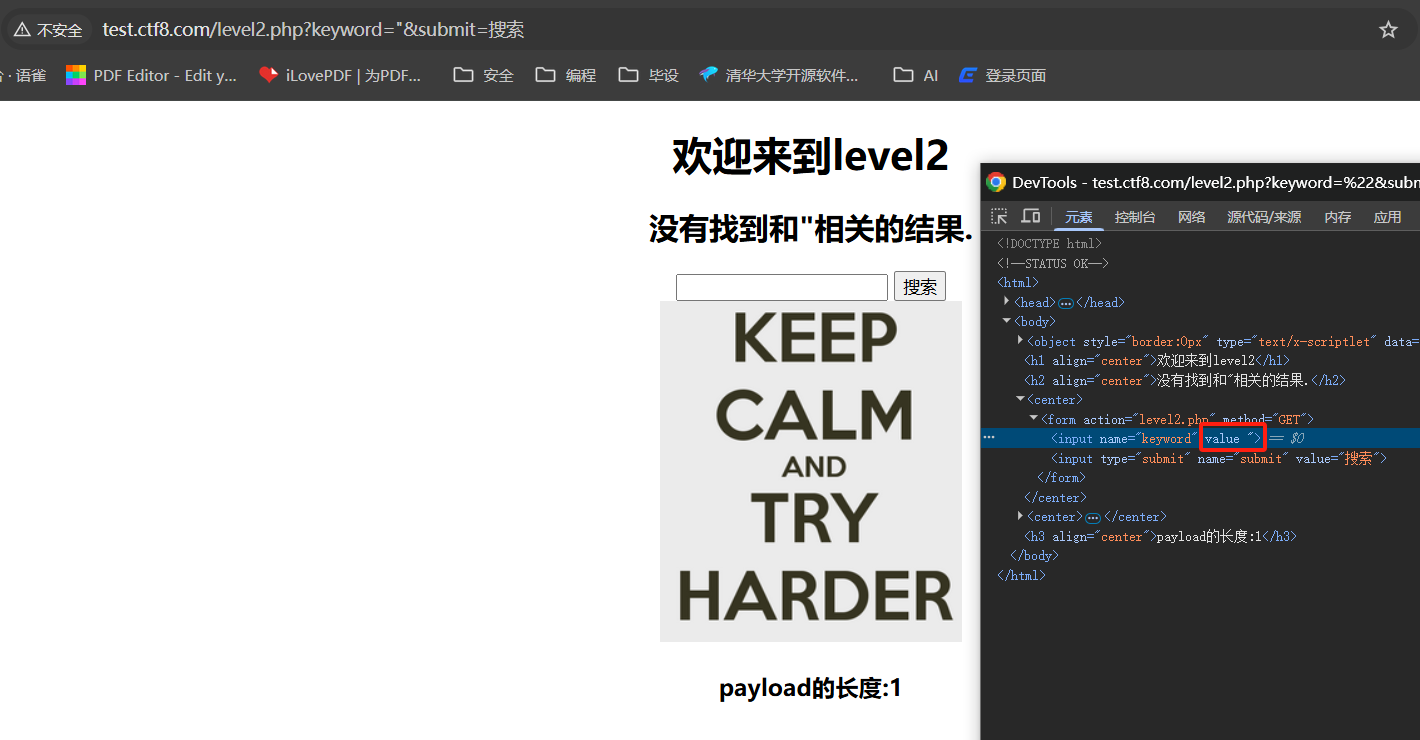This screenshot has width=1420, height=740.
Task: Expand the object element node
Action: pos(1020,341)
